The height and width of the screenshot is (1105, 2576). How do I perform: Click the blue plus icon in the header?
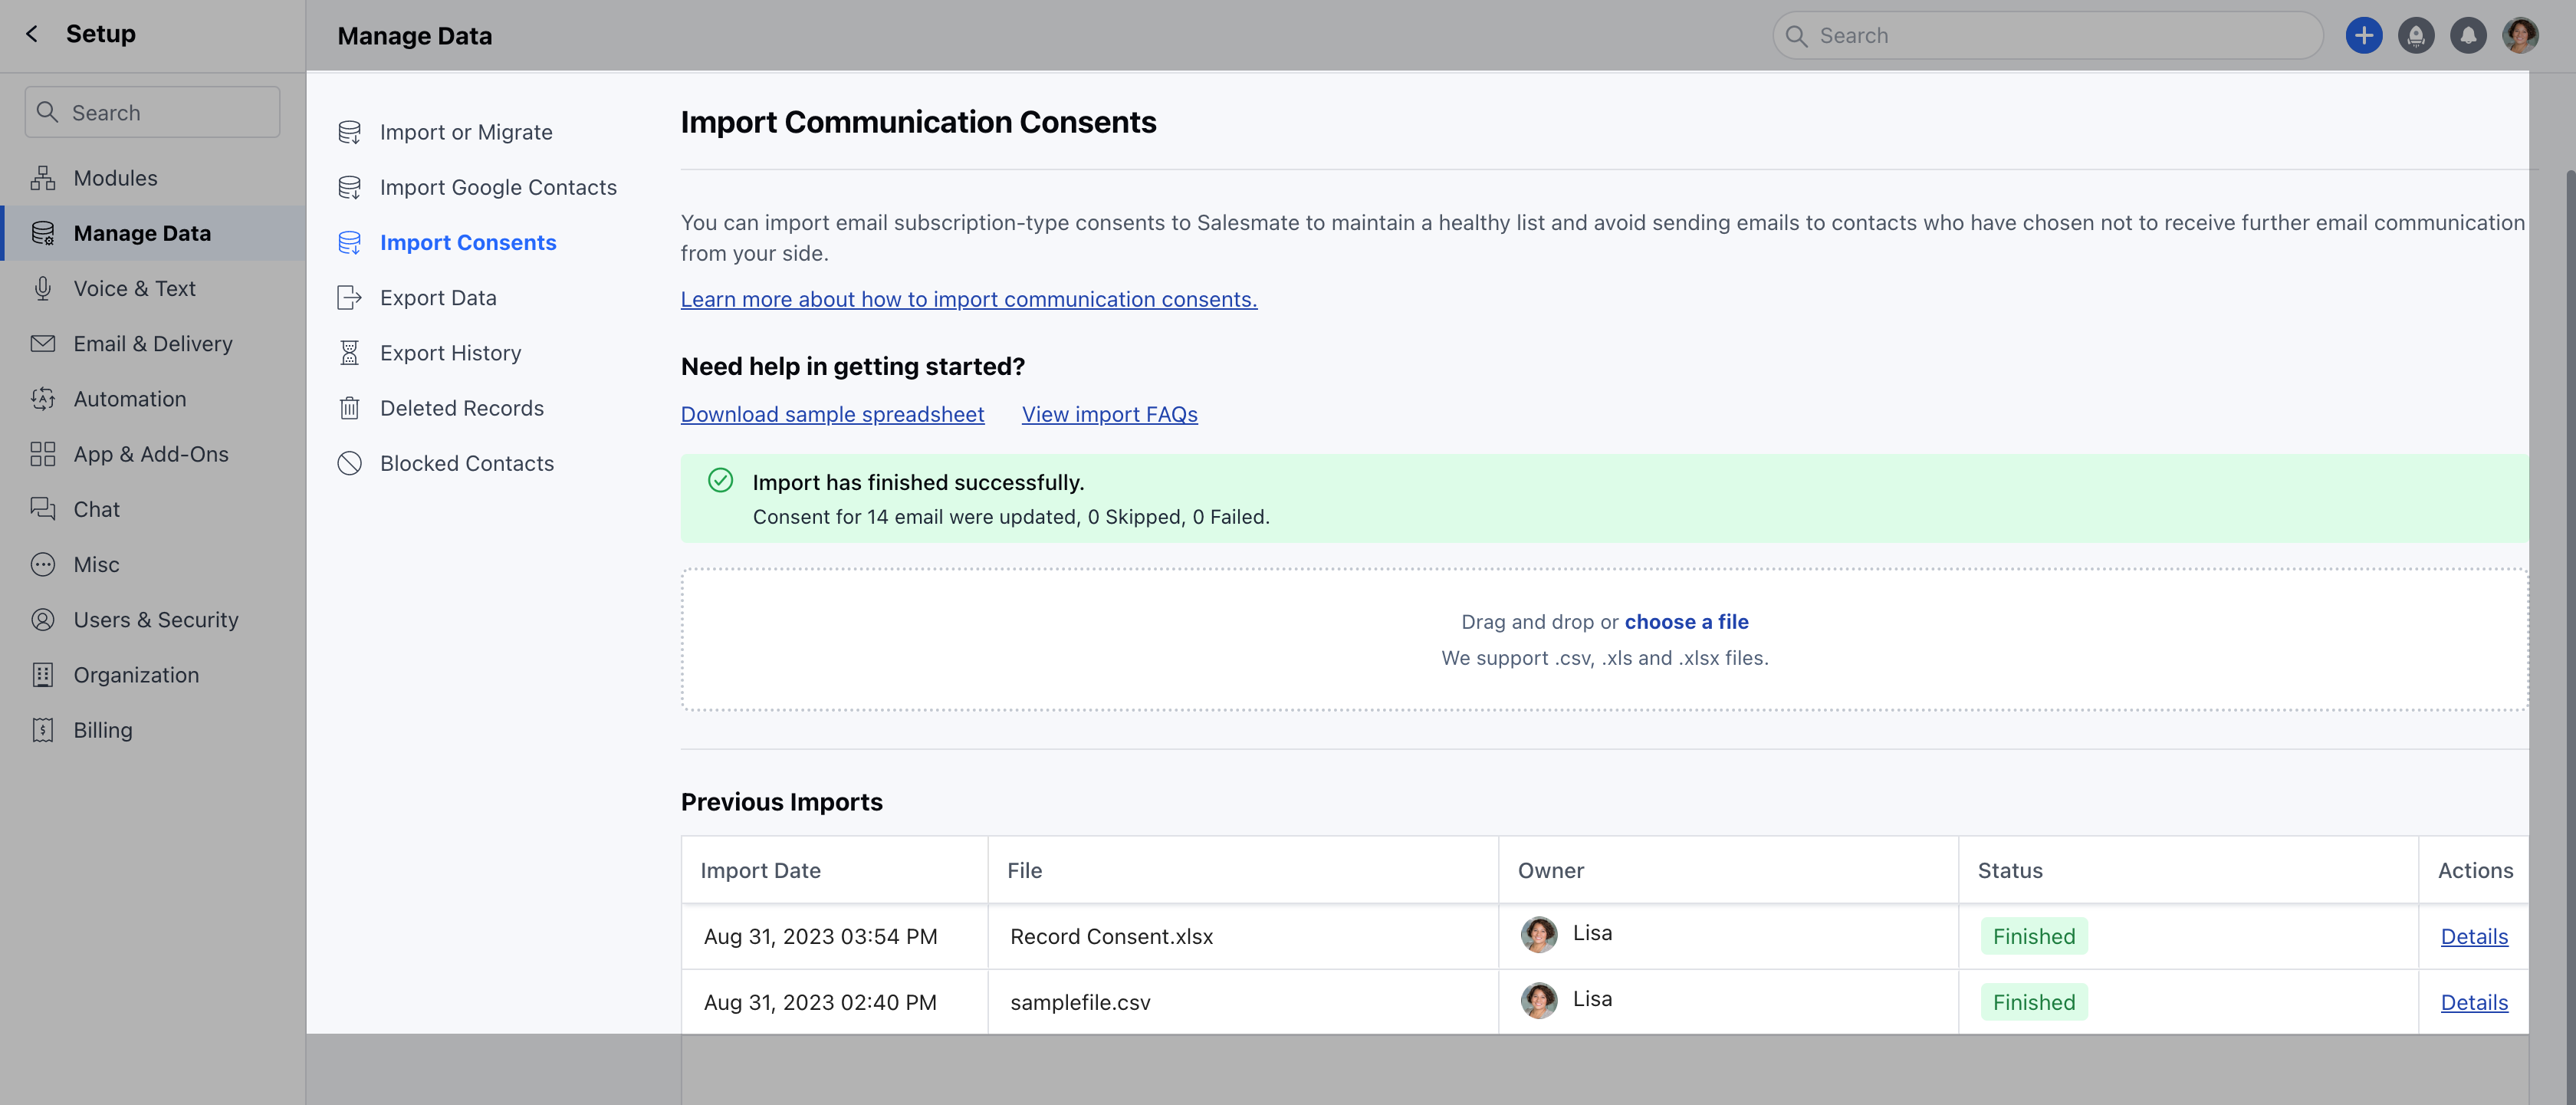(2364, 35)
